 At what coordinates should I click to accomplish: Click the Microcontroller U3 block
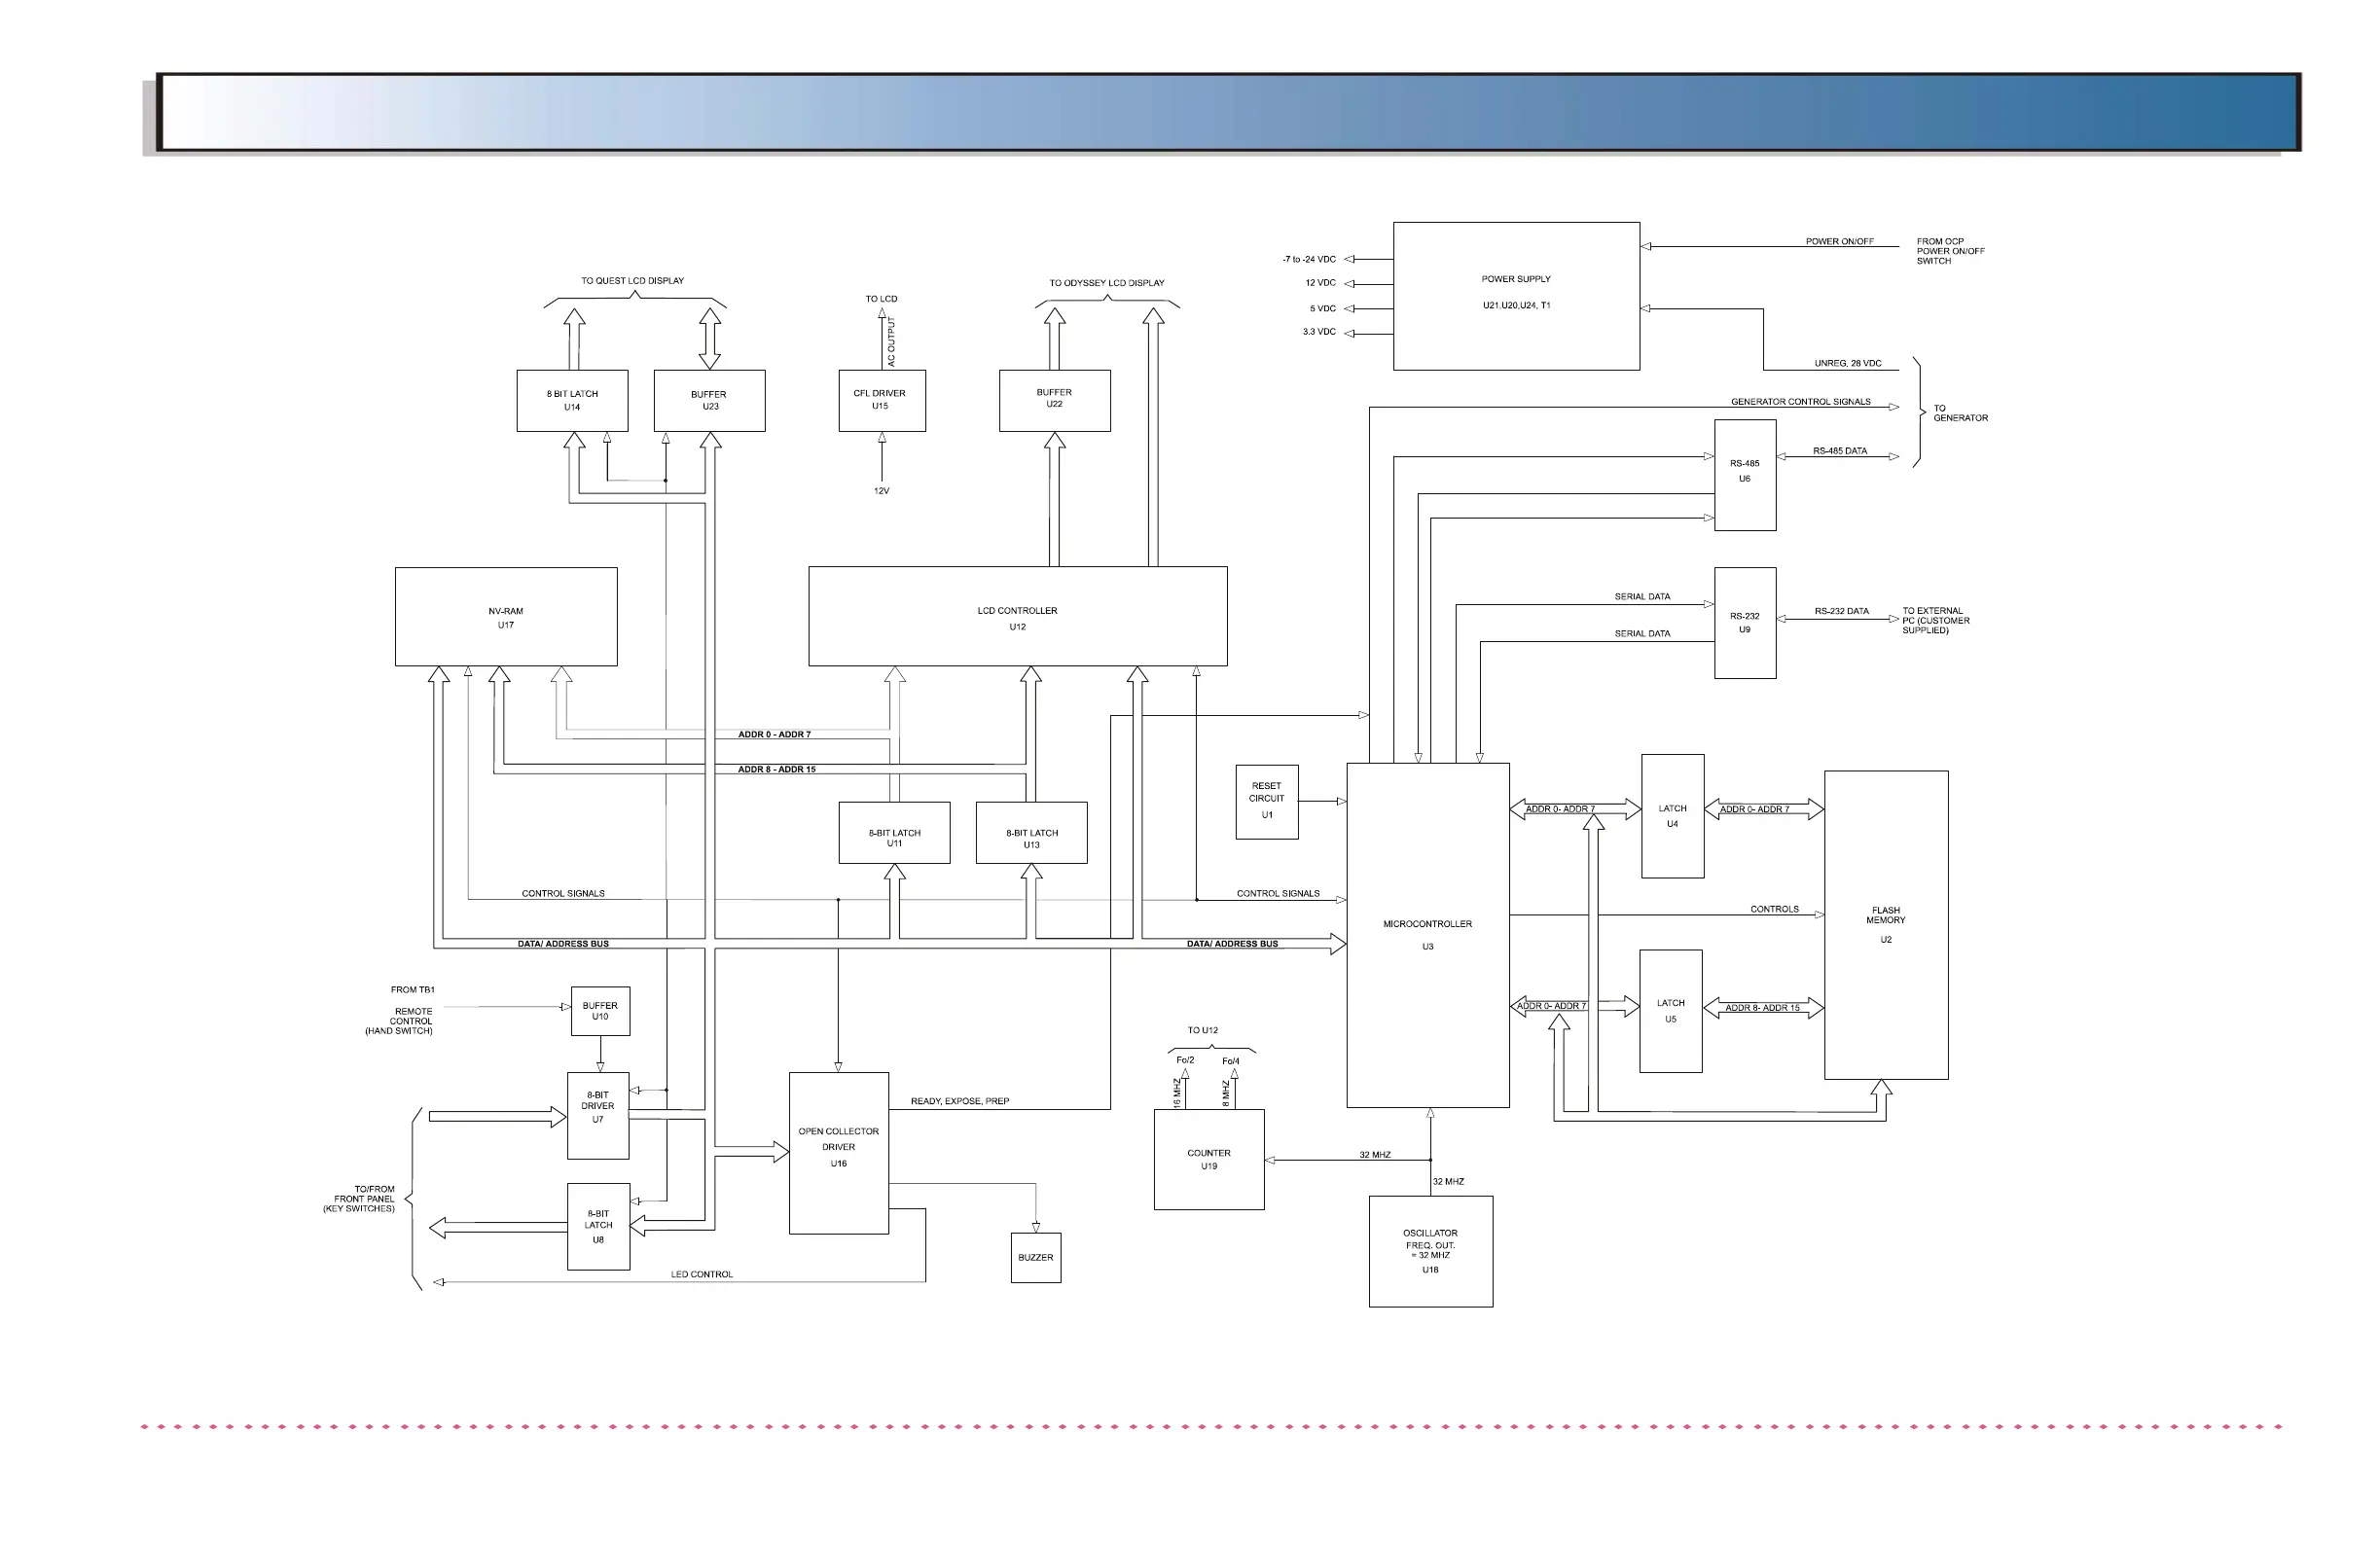[x=1427, y=934]
